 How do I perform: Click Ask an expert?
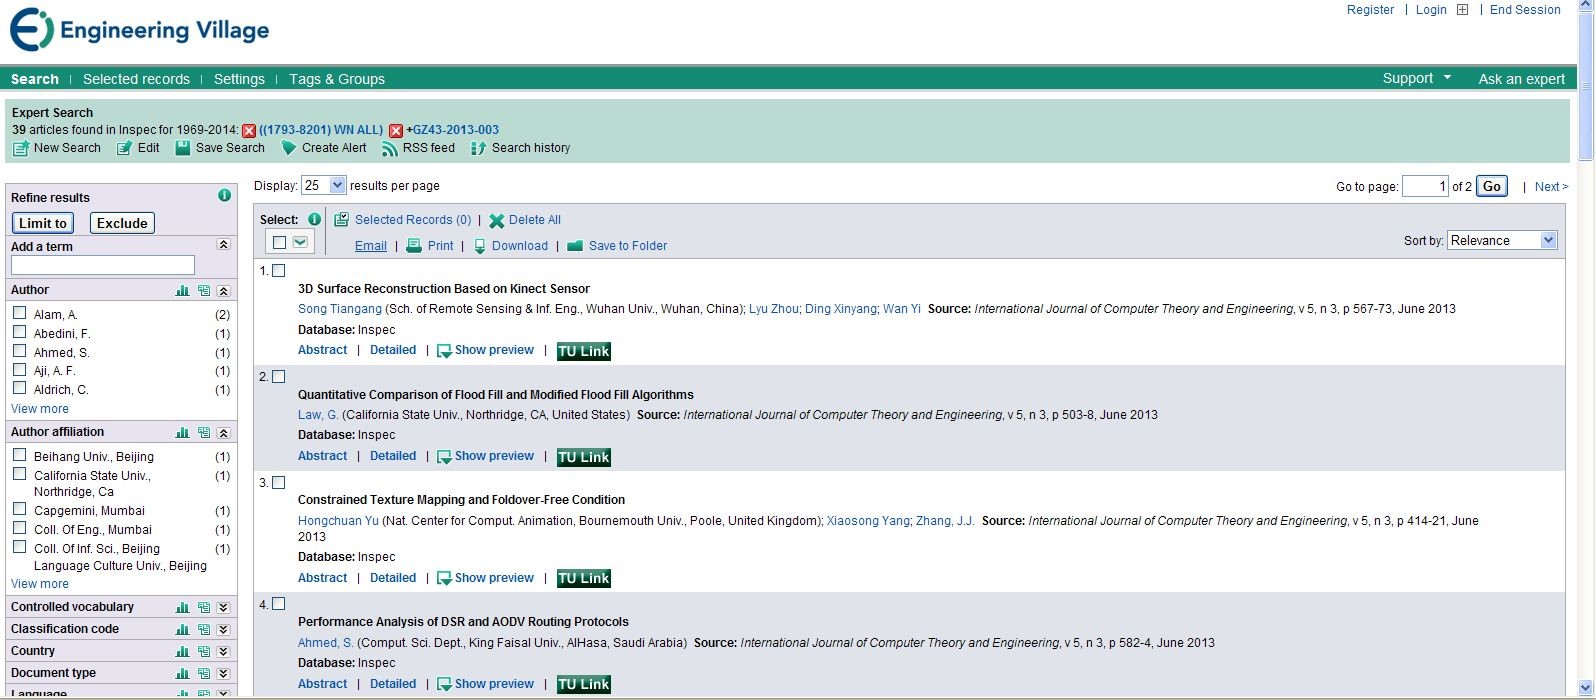click(1521, 79)
